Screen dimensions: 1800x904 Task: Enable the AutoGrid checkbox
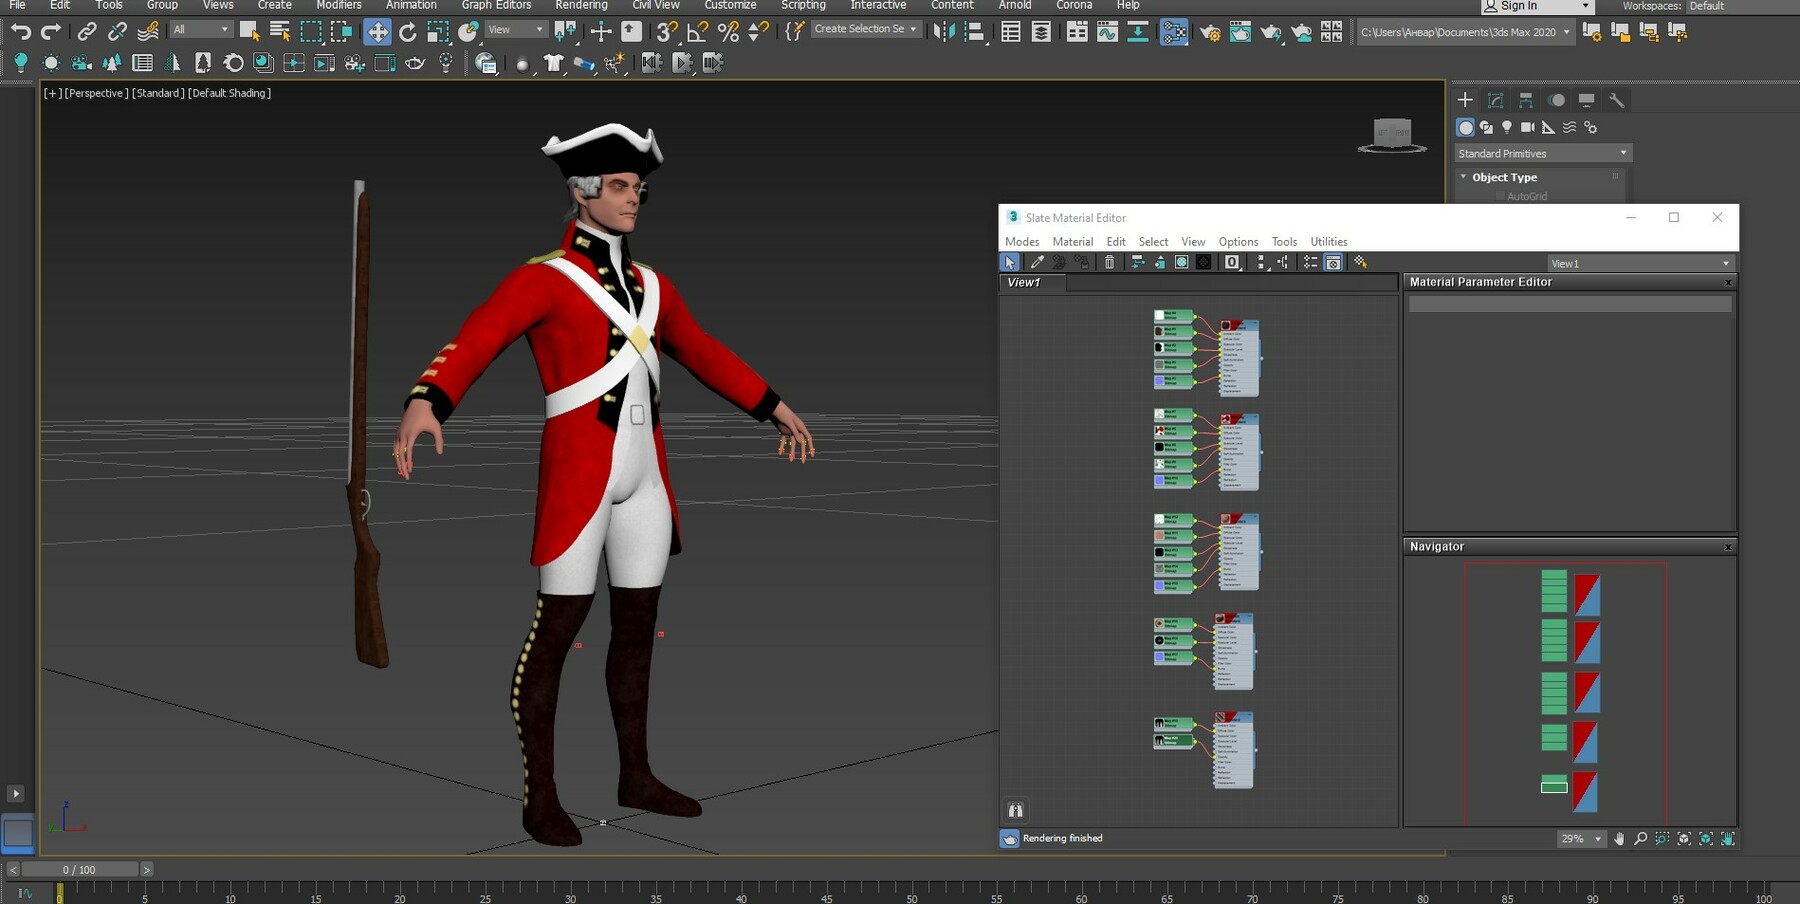1500,196
